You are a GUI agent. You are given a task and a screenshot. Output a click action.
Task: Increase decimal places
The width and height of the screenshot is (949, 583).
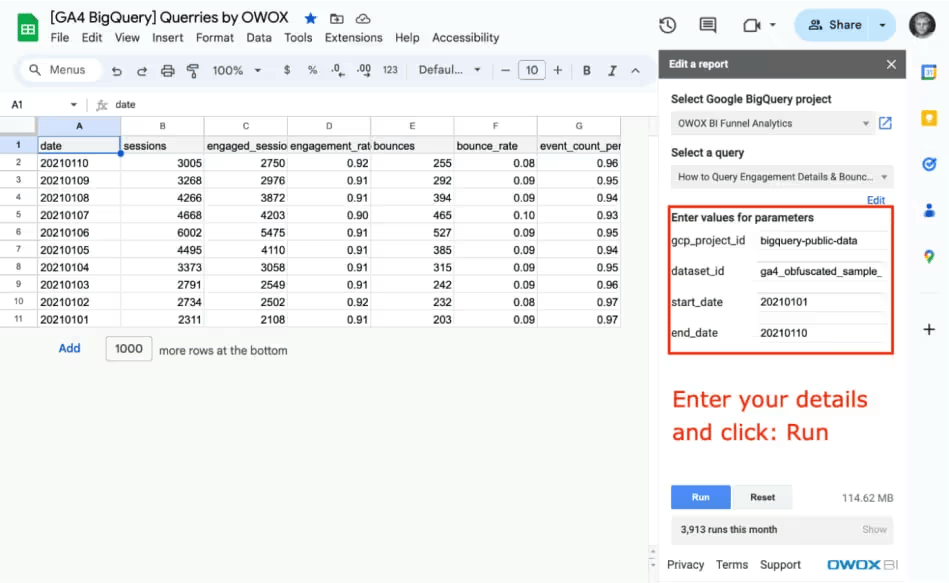(364, 70)
